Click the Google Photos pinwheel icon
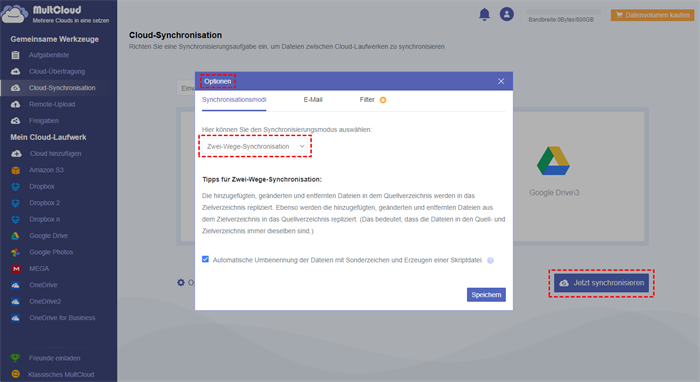Image resolution: width=700 pixels, height=382 pixels. [x=16, y=252]
